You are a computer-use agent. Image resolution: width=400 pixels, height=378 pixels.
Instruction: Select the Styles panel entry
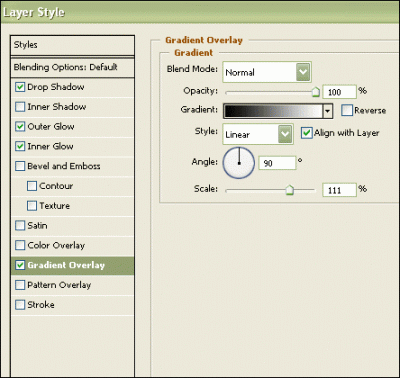click(x=72, y=45)
